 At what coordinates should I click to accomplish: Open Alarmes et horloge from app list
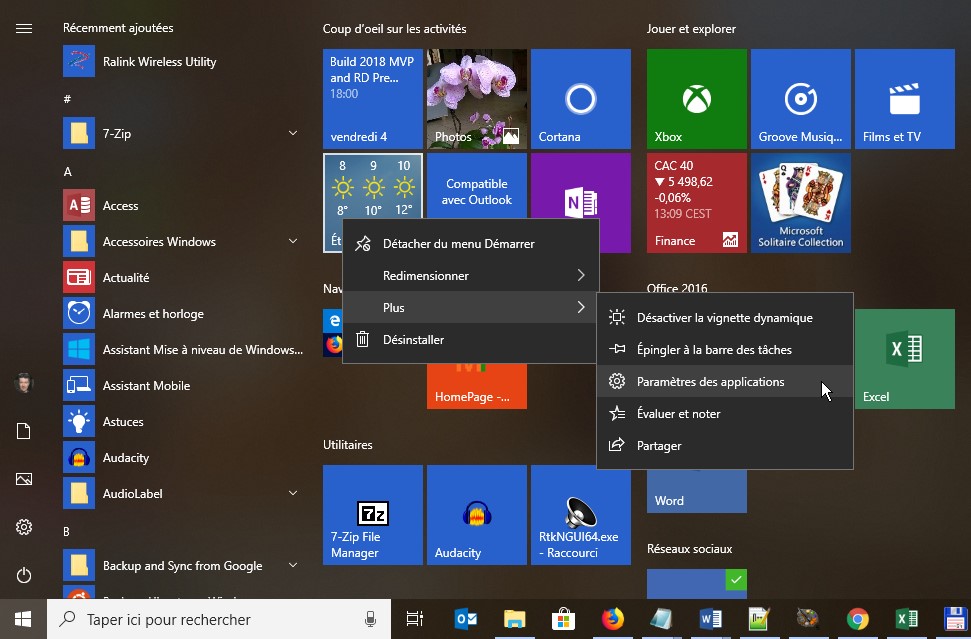[153, 314]
